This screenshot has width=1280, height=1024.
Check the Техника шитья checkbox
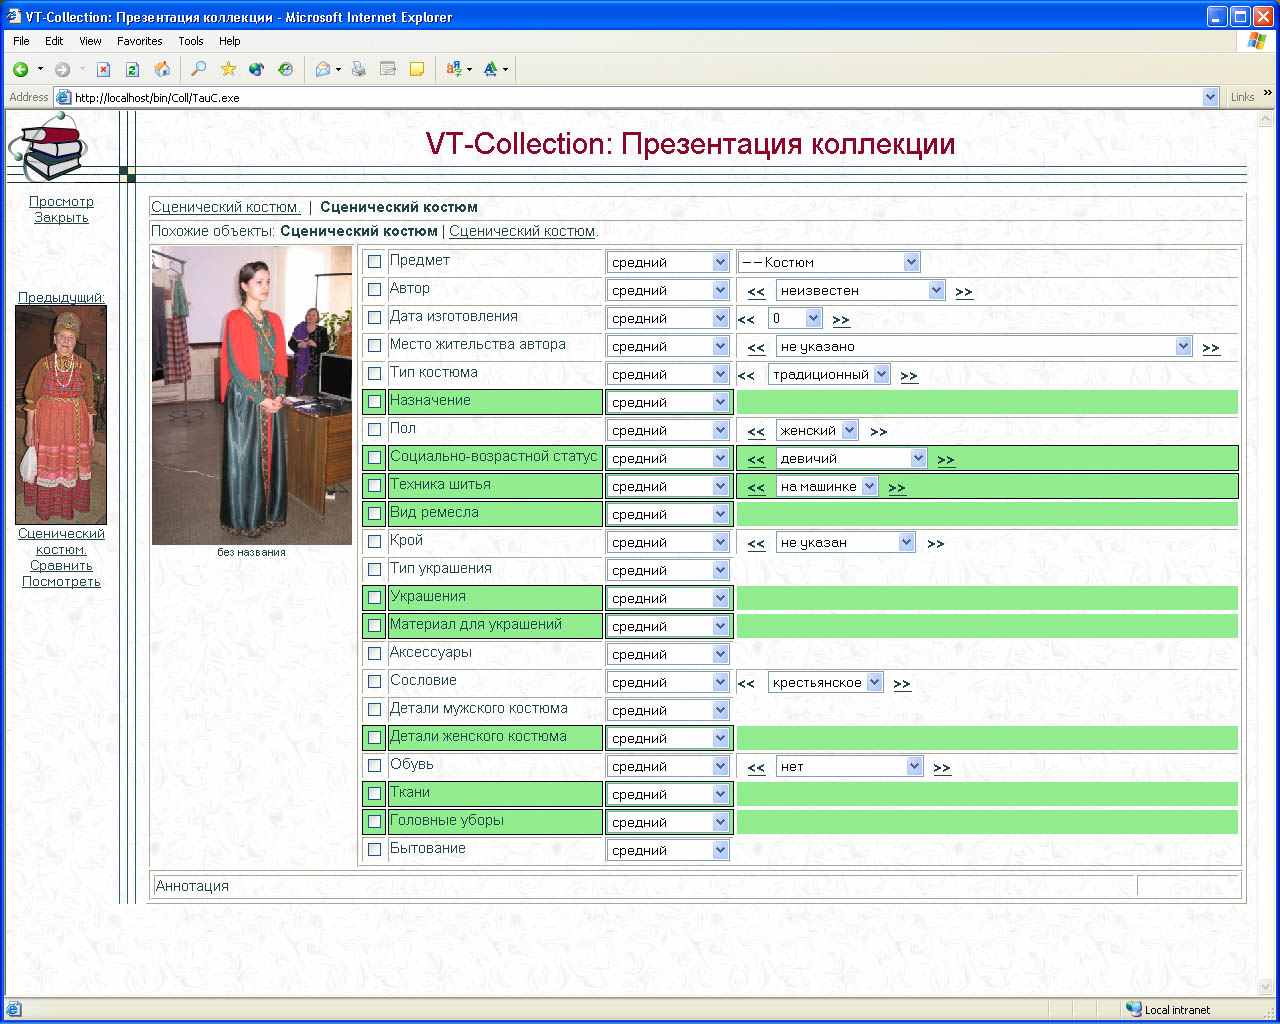pos(374,486)
